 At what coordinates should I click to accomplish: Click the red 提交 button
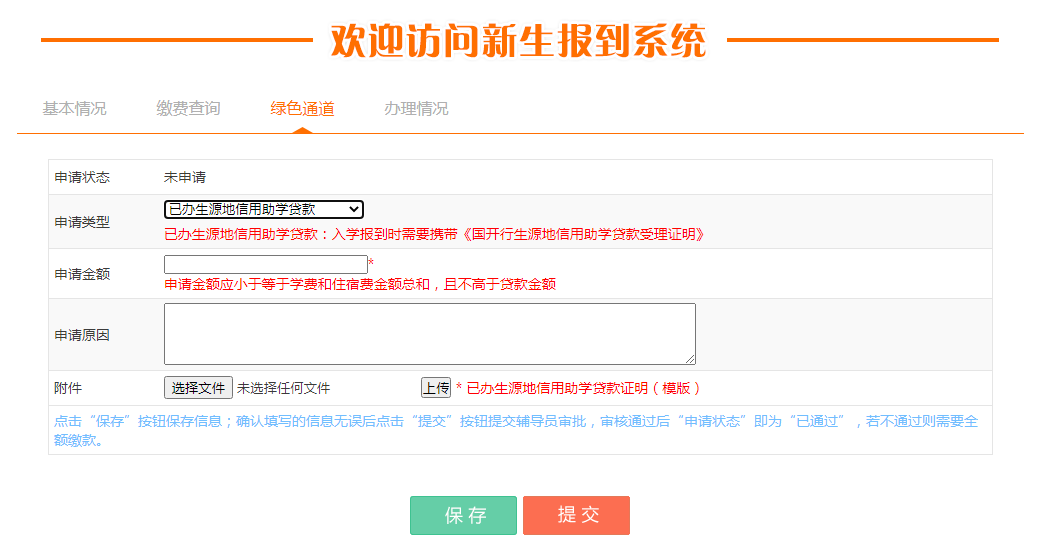(576, 515)
